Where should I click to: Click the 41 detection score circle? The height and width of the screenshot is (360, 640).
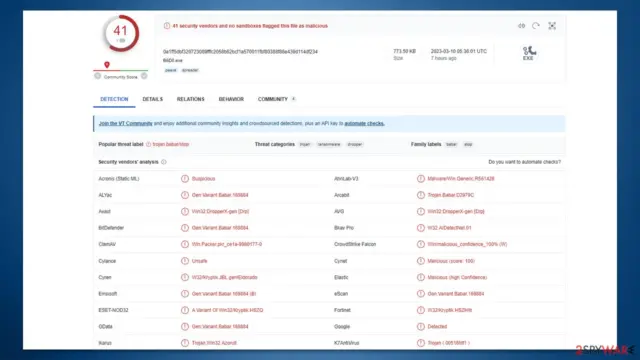(121, 33)
